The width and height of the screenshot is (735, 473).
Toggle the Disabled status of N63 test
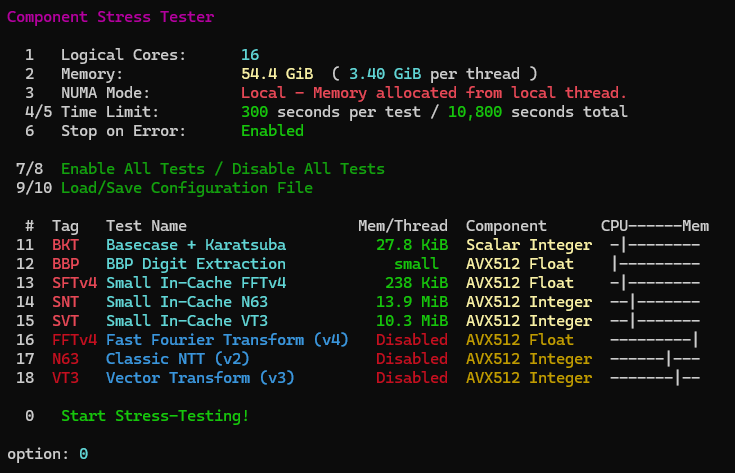(x=412, y=359)
